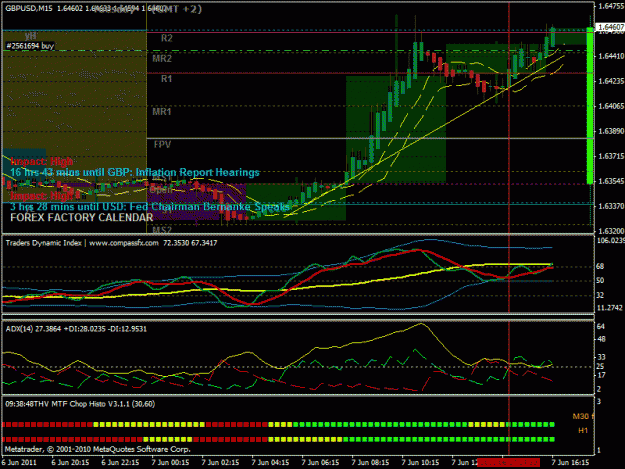625x469 pixels.
Task: Click the 7 Jun 08:15 time axis label
Action: [370, 462]
